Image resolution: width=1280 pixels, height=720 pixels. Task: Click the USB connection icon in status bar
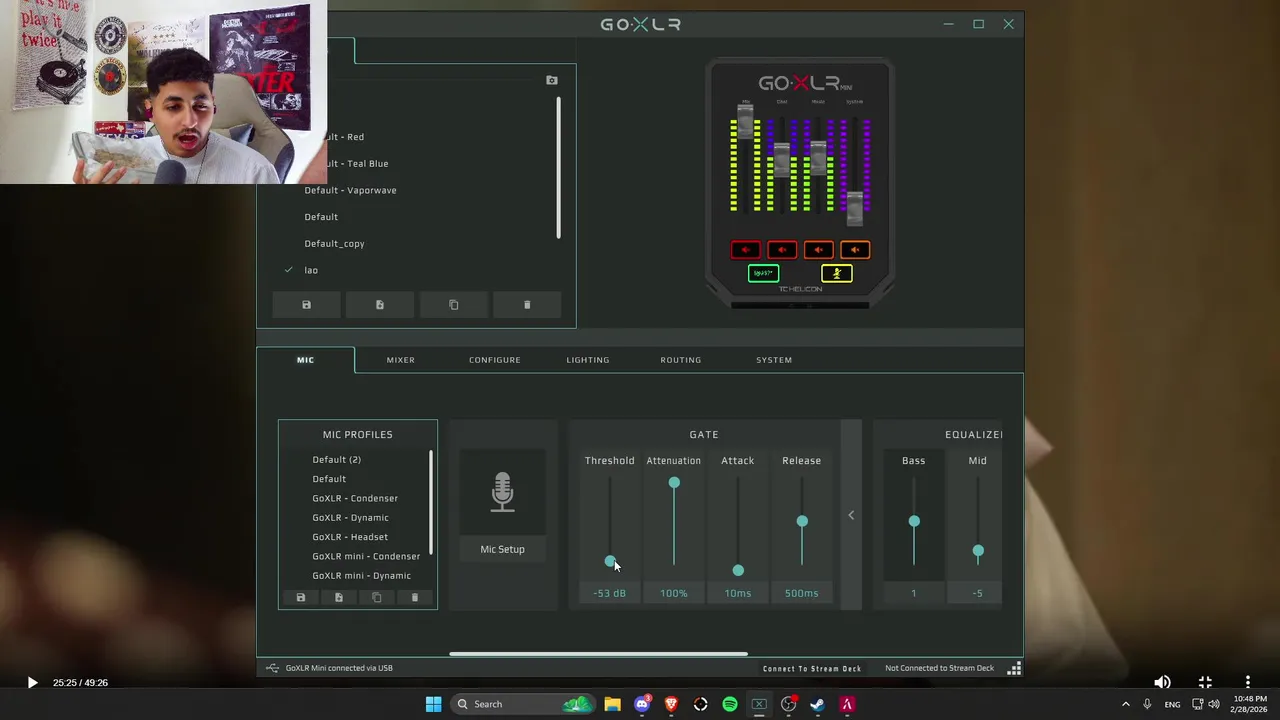pos(272,668)
